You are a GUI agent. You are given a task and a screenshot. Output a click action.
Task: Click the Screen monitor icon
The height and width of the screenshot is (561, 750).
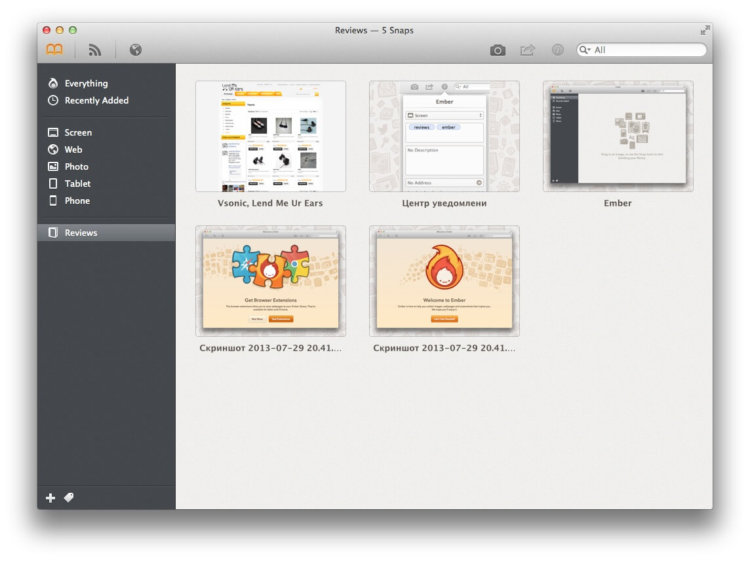tap(53, 132)
